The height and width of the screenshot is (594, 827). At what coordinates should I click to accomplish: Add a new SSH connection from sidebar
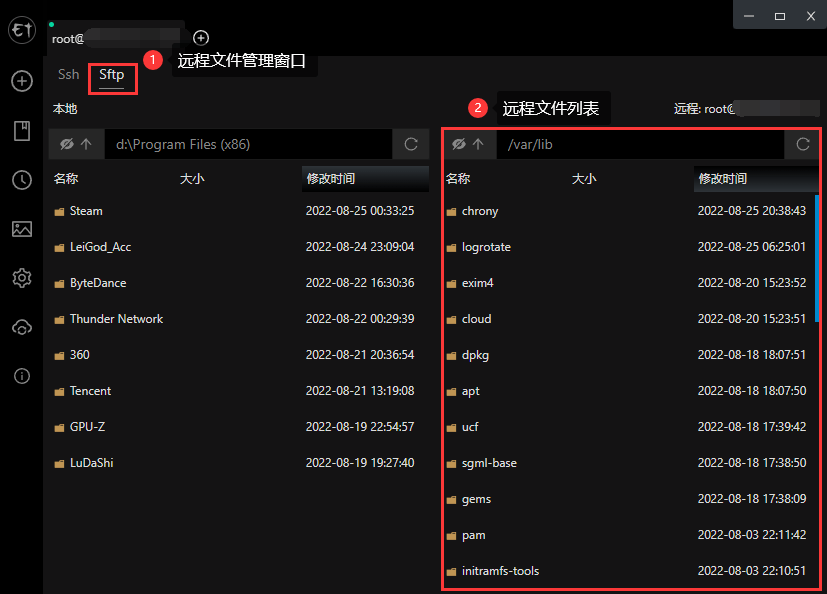coord(22,81)
